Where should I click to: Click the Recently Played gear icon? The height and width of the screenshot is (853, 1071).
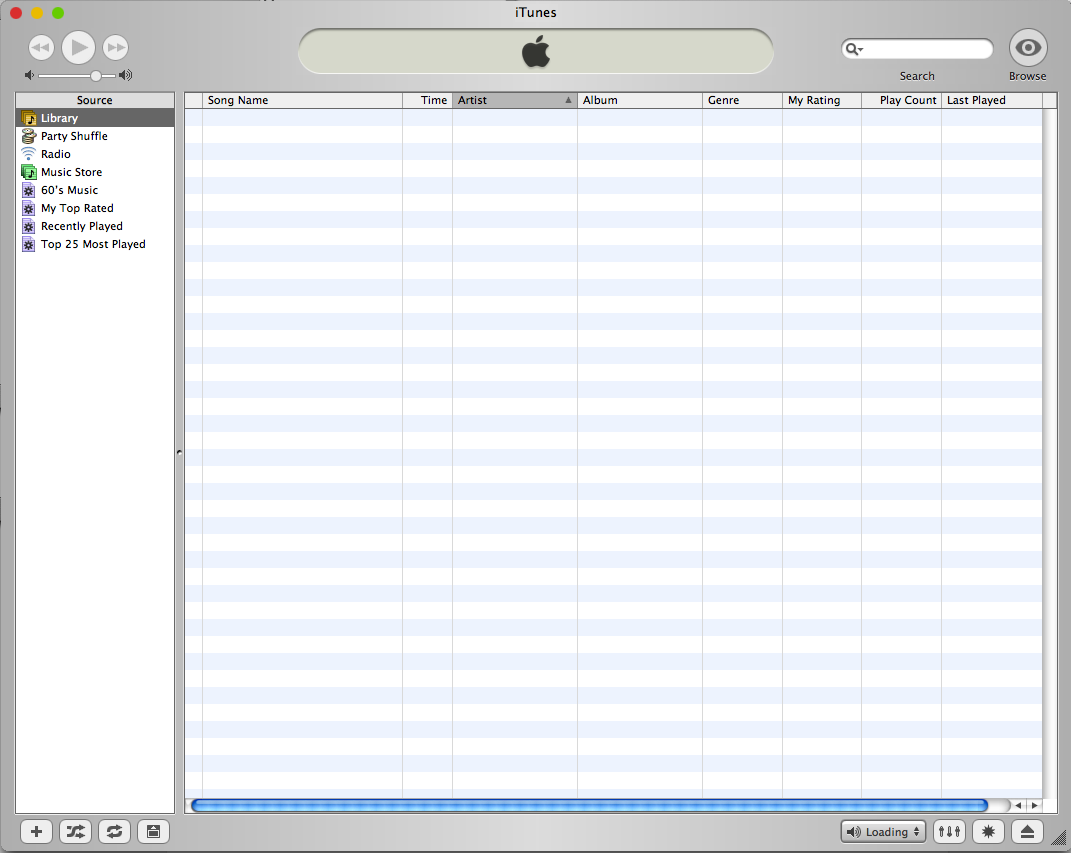pos(28,226)
